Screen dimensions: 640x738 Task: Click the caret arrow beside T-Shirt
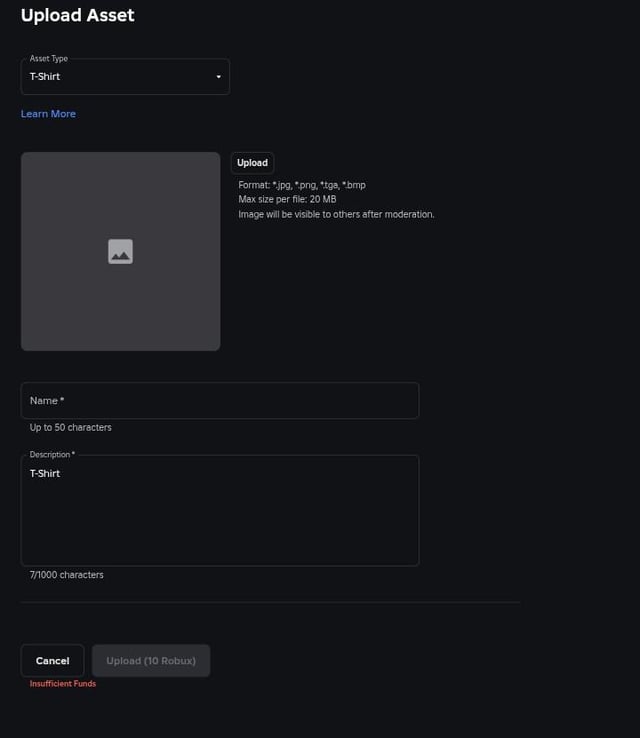tap(218, 77)
